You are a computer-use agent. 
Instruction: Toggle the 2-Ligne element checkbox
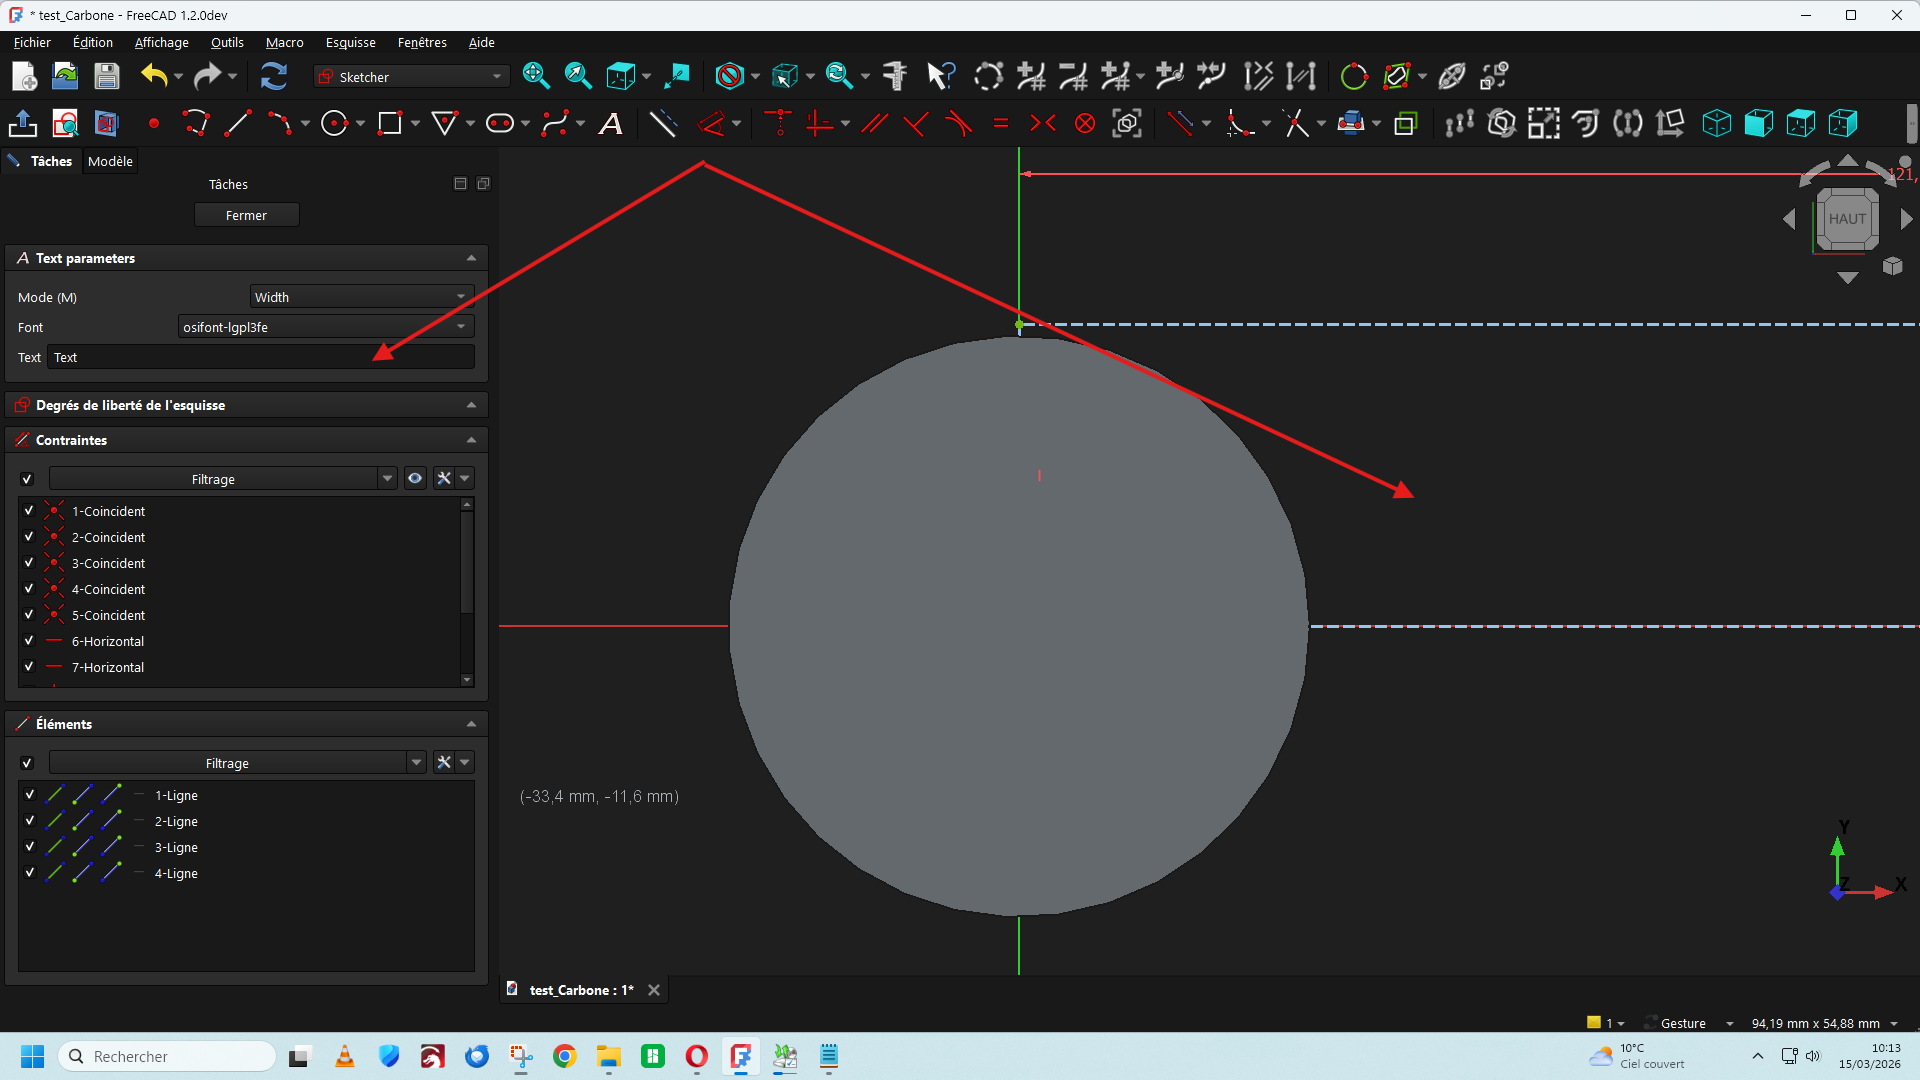tap(29, 821)
